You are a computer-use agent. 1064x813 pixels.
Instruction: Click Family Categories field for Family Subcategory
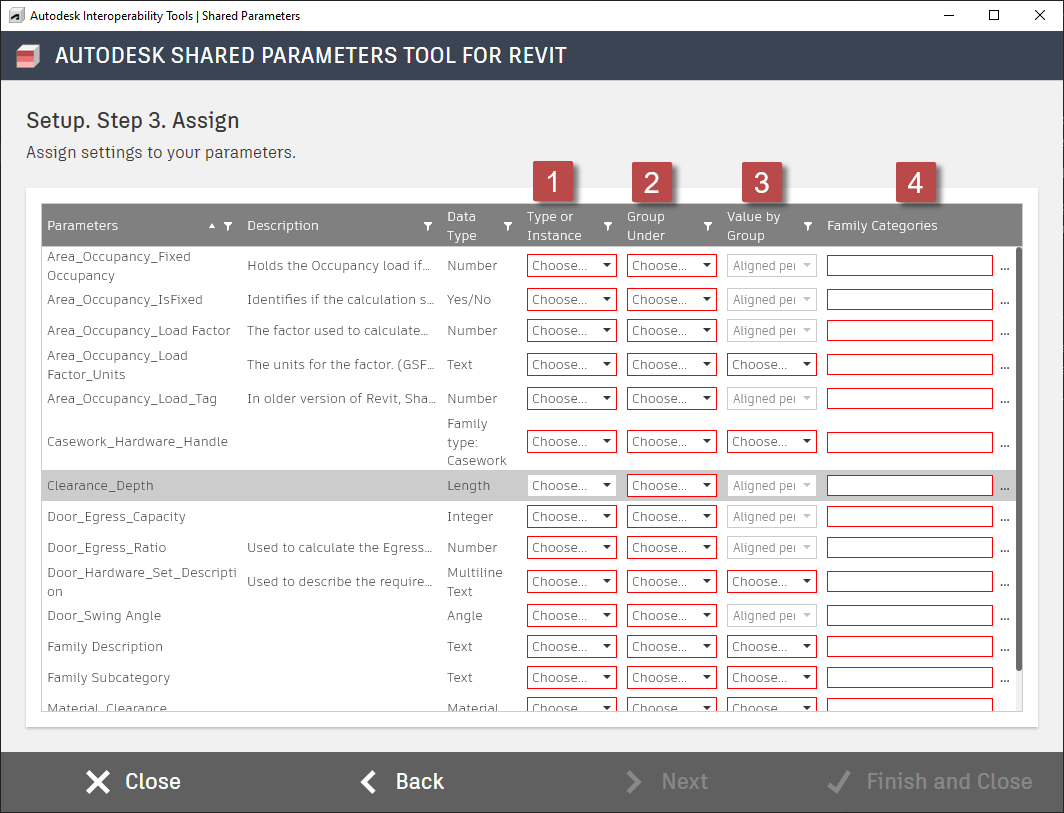909,677
